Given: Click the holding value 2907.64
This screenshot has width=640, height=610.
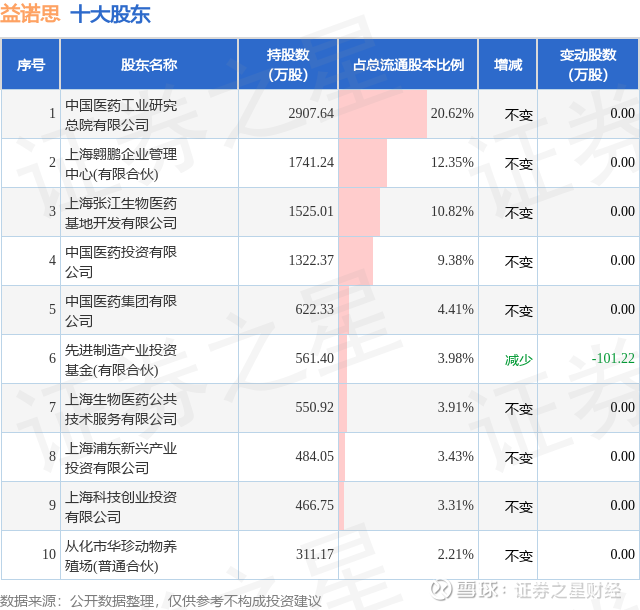Looking at the screenshot, I should [x=311, y=113].
